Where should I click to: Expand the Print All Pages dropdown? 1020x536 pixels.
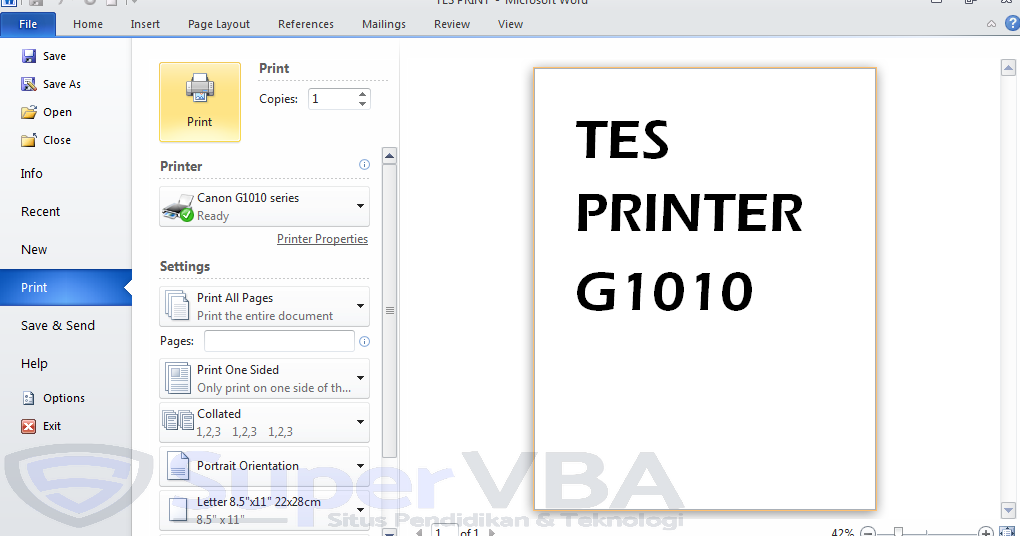click(x=360, y=306)
